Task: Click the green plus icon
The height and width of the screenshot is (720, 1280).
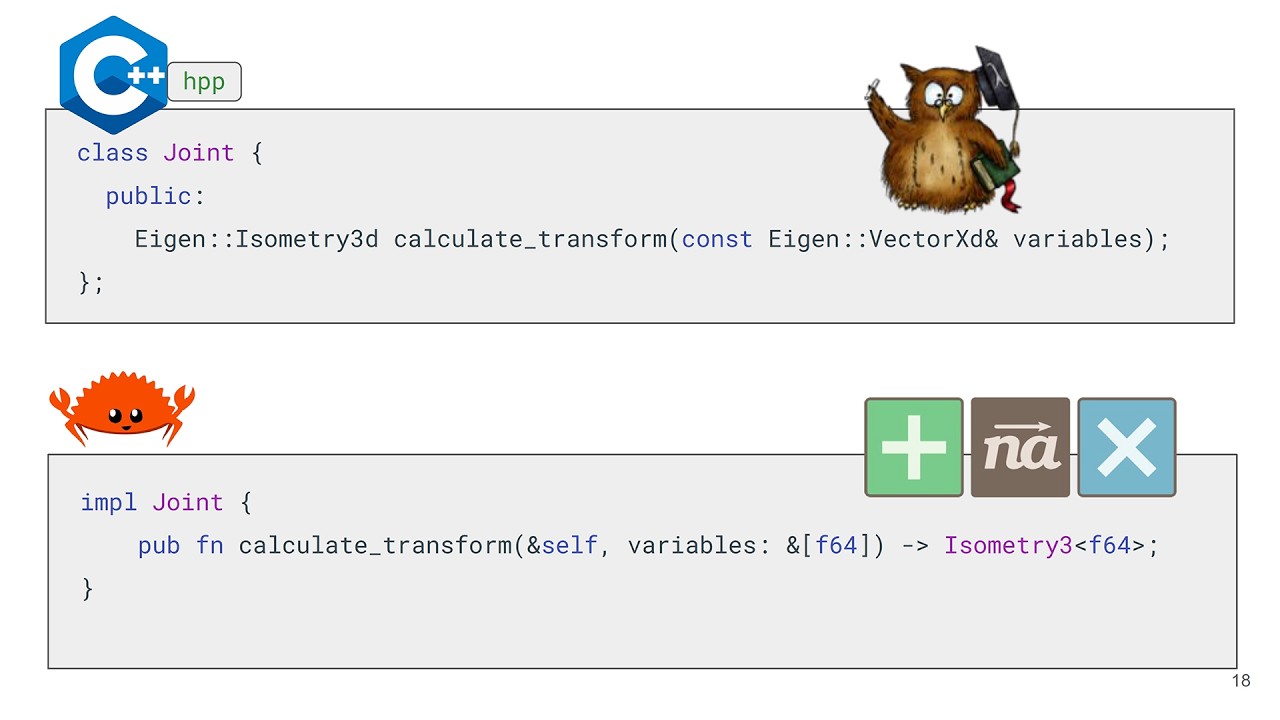Action: coord(914,447)
